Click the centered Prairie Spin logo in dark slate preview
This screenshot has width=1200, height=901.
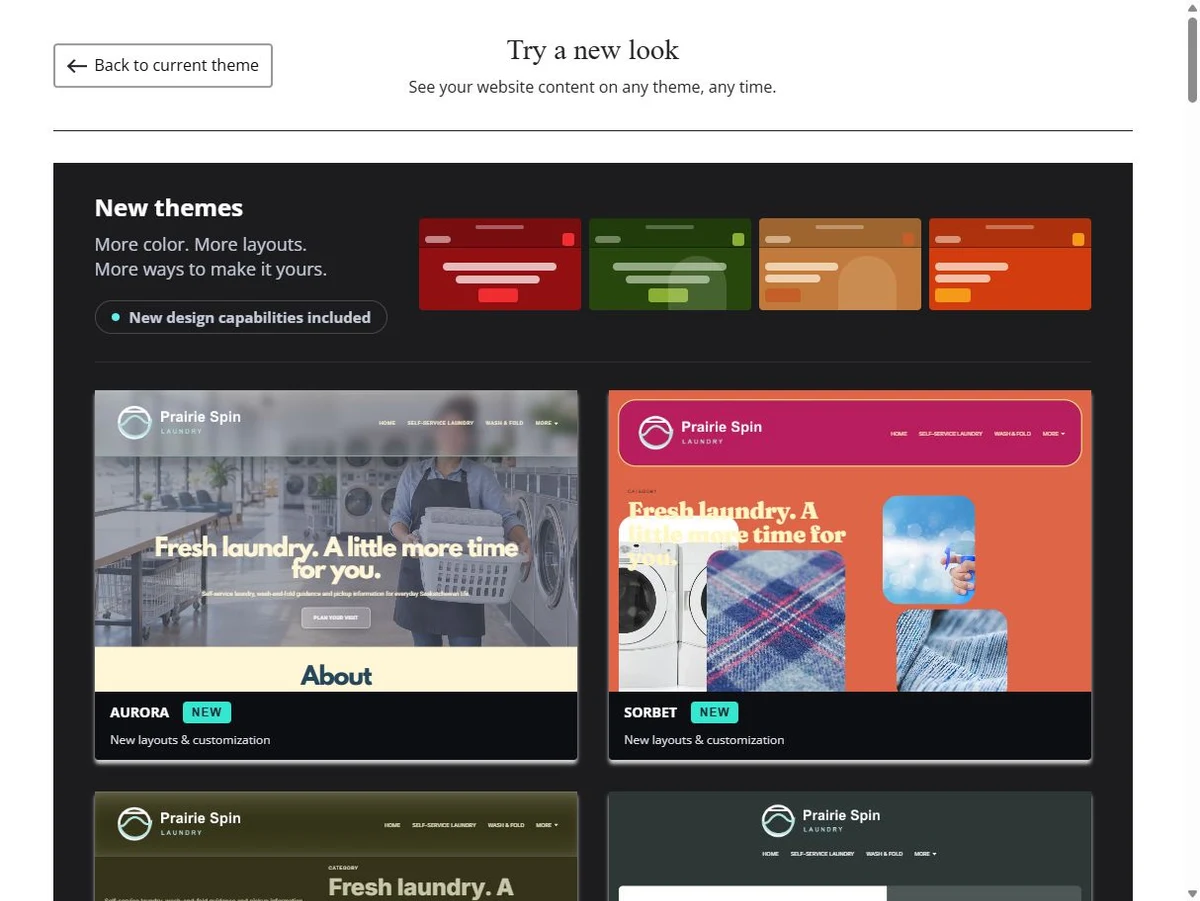click(x=821, y=821)
